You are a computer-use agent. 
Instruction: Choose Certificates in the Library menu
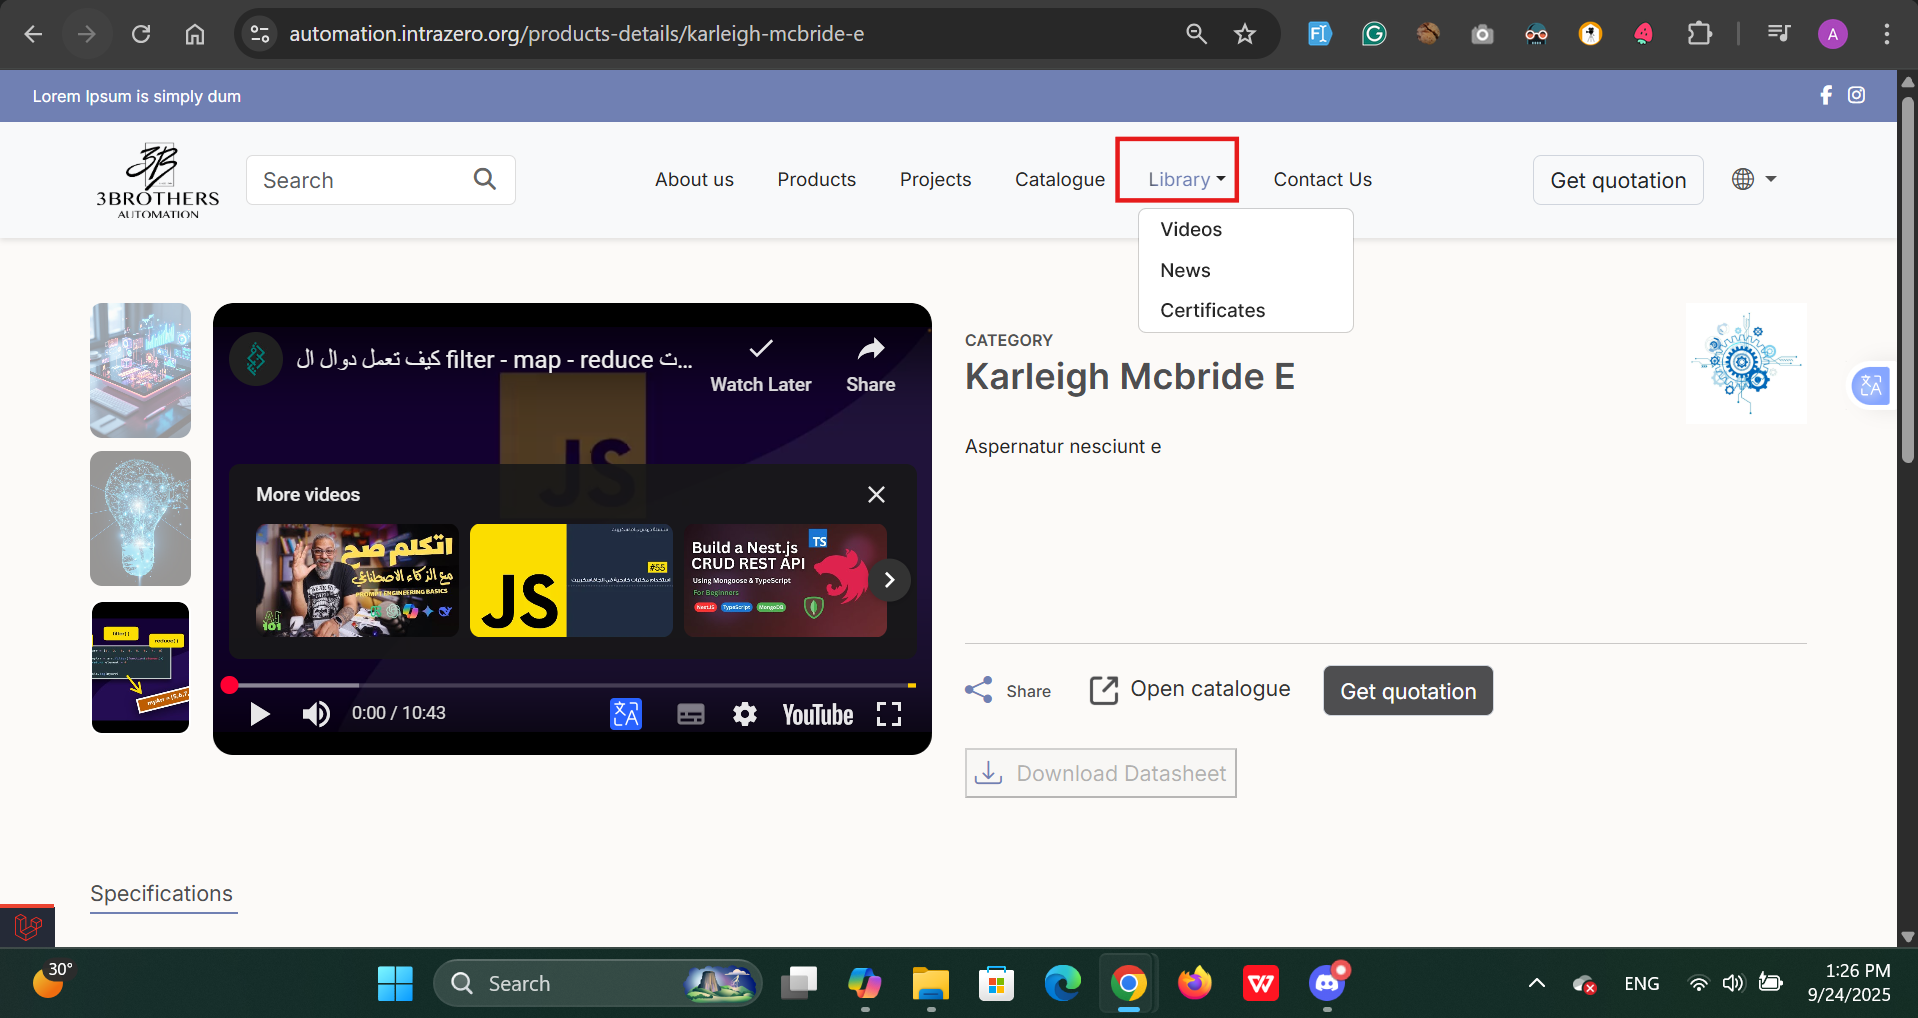tap(1212, 311)
